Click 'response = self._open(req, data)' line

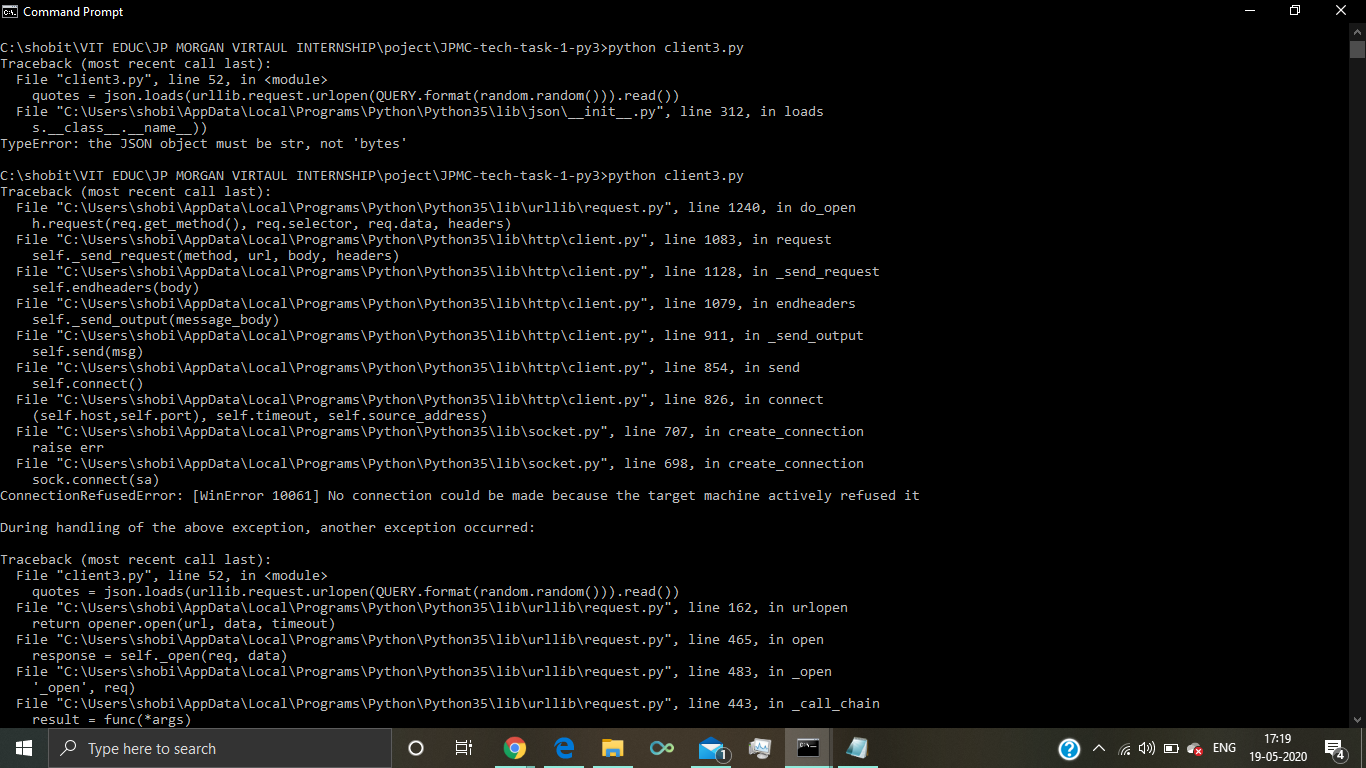point(160,656)
